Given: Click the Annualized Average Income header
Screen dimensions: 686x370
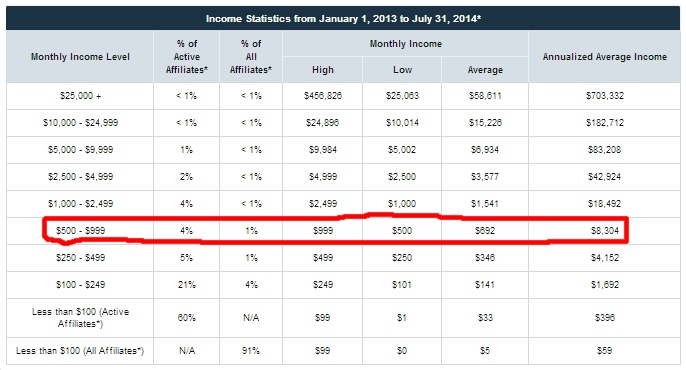Looking at the screenshot, I should 604,57.
